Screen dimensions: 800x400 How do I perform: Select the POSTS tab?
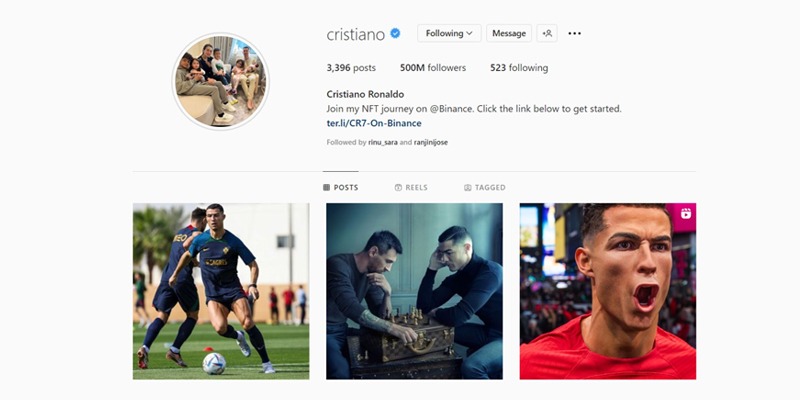coord(341,187)
